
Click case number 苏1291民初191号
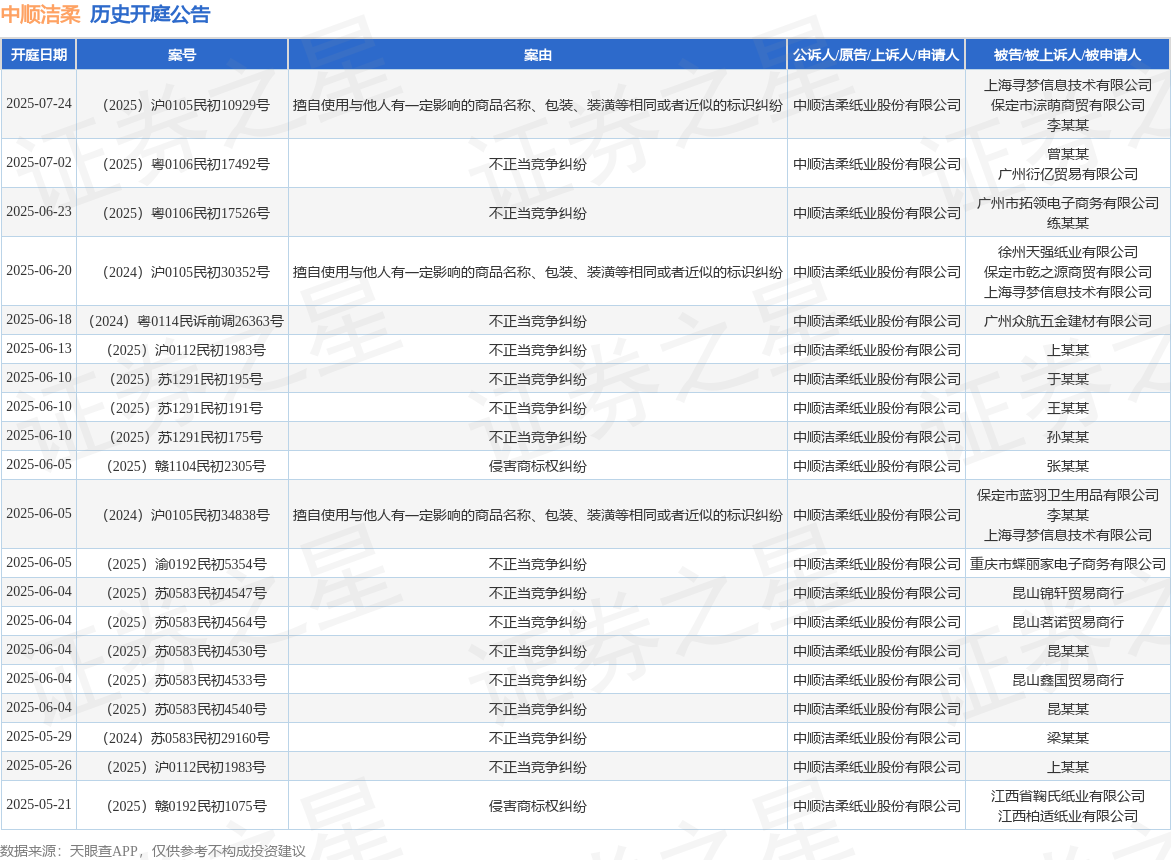pos(186,408)
